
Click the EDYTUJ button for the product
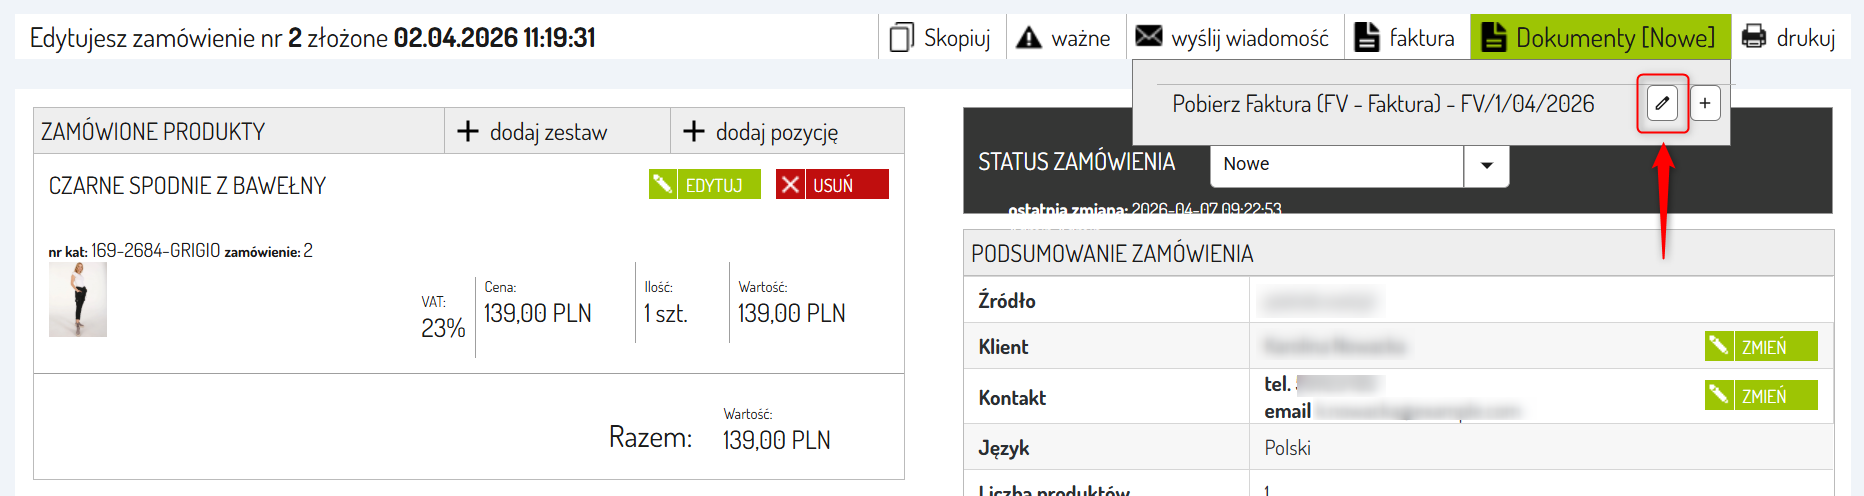pos(704,185)
